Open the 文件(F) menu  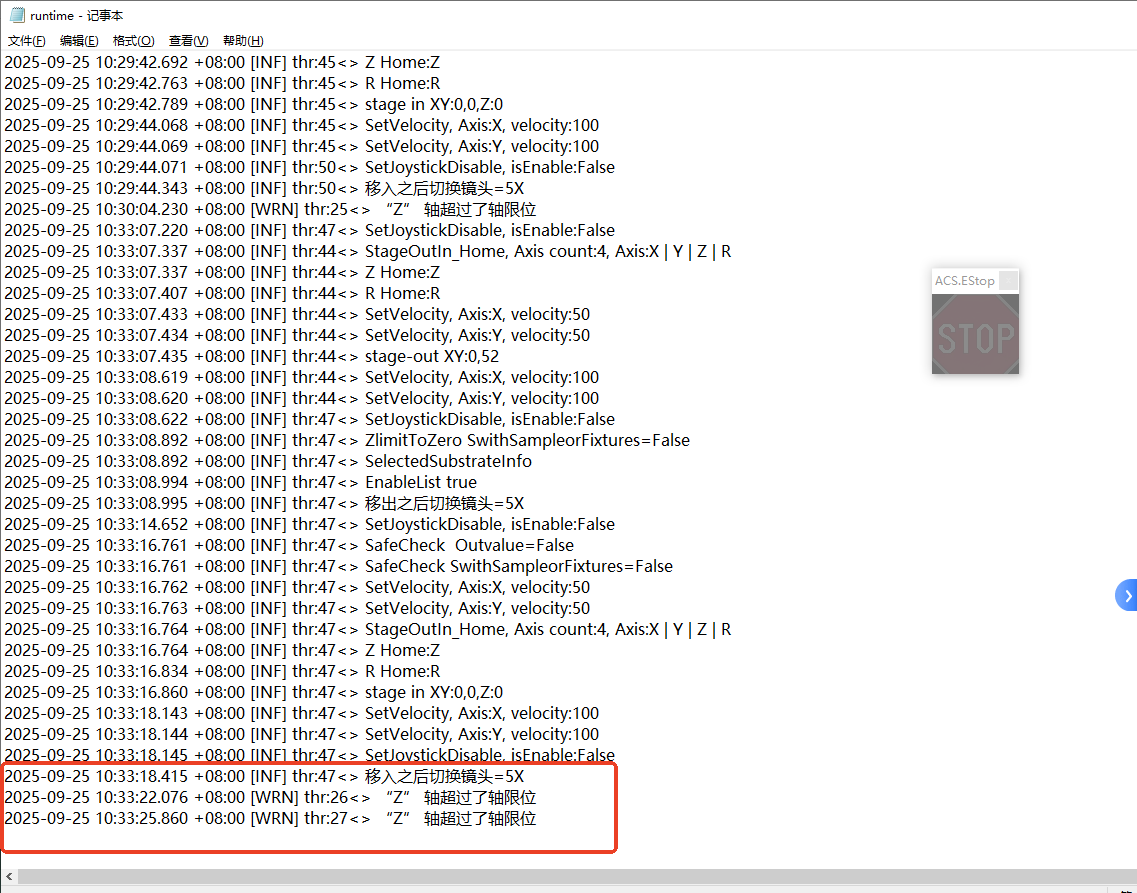27,41
